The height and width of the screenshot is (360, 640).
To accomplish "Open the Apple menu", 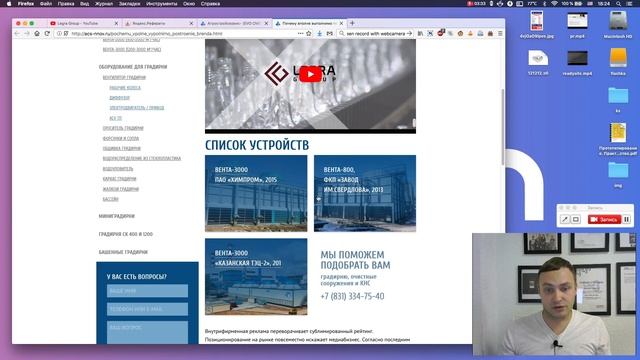I will 9,4.
